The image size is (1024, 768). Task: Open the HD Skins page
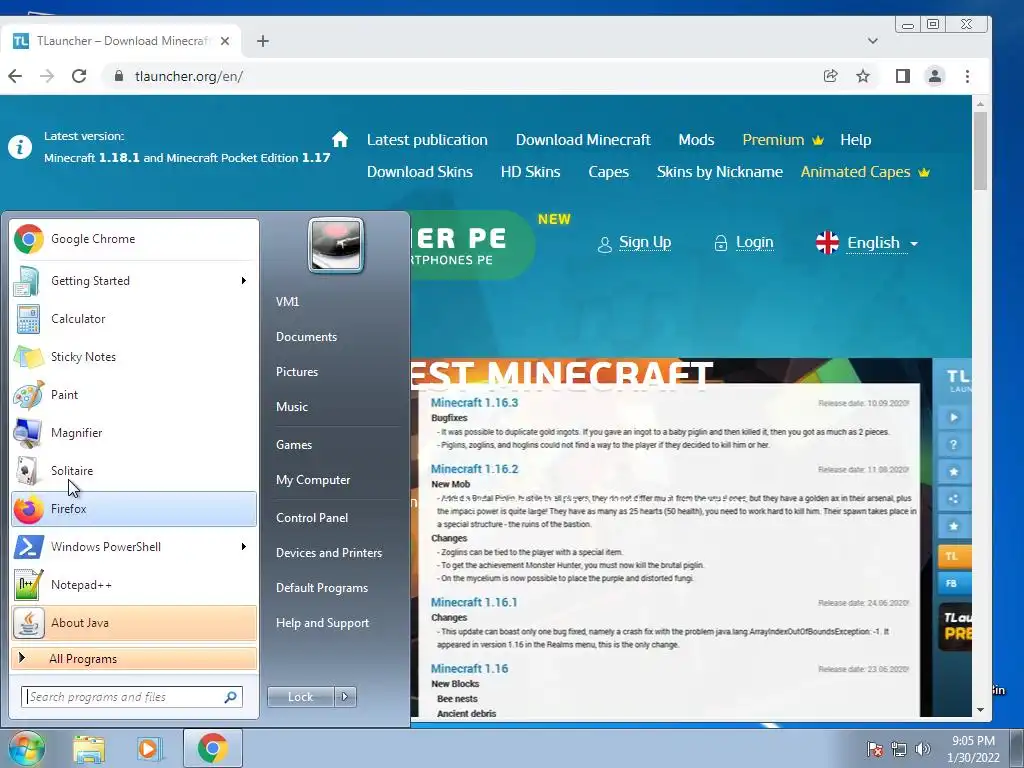[530, 172]
